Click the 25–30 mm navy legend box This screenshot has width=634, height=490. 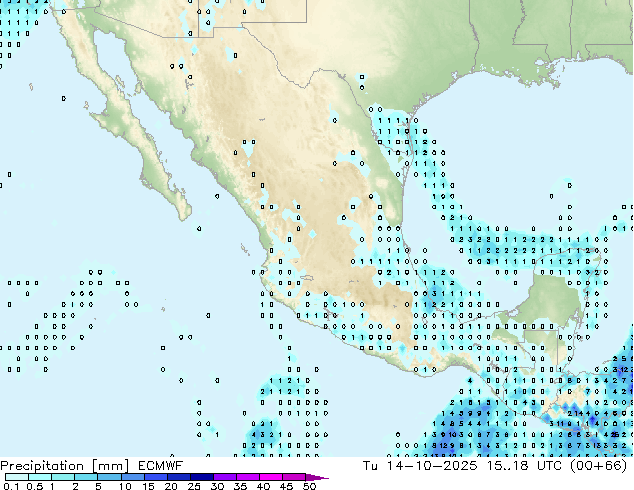point(201,477)
